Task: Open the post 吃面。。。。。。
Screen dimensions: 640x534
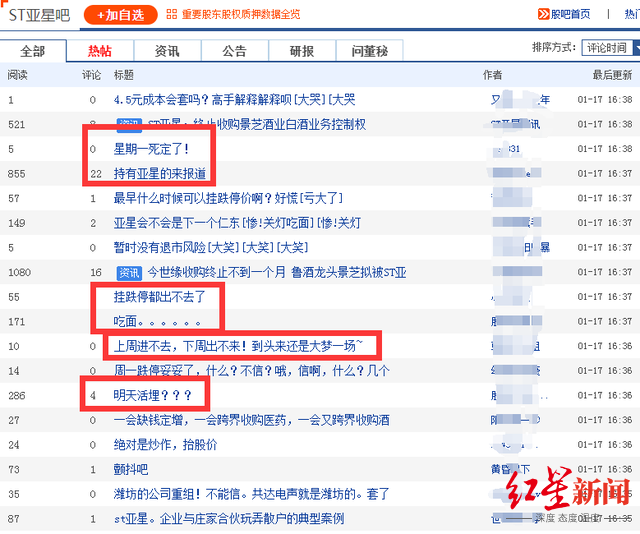Action: pos(157,322)
